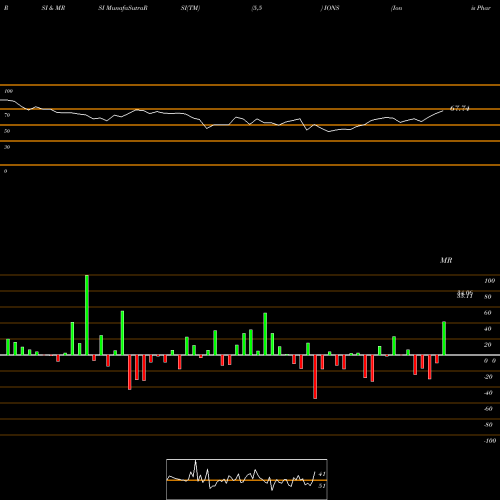500x500 pixels.
Task: Click the 'is Phar' header text
Action: 481,8
